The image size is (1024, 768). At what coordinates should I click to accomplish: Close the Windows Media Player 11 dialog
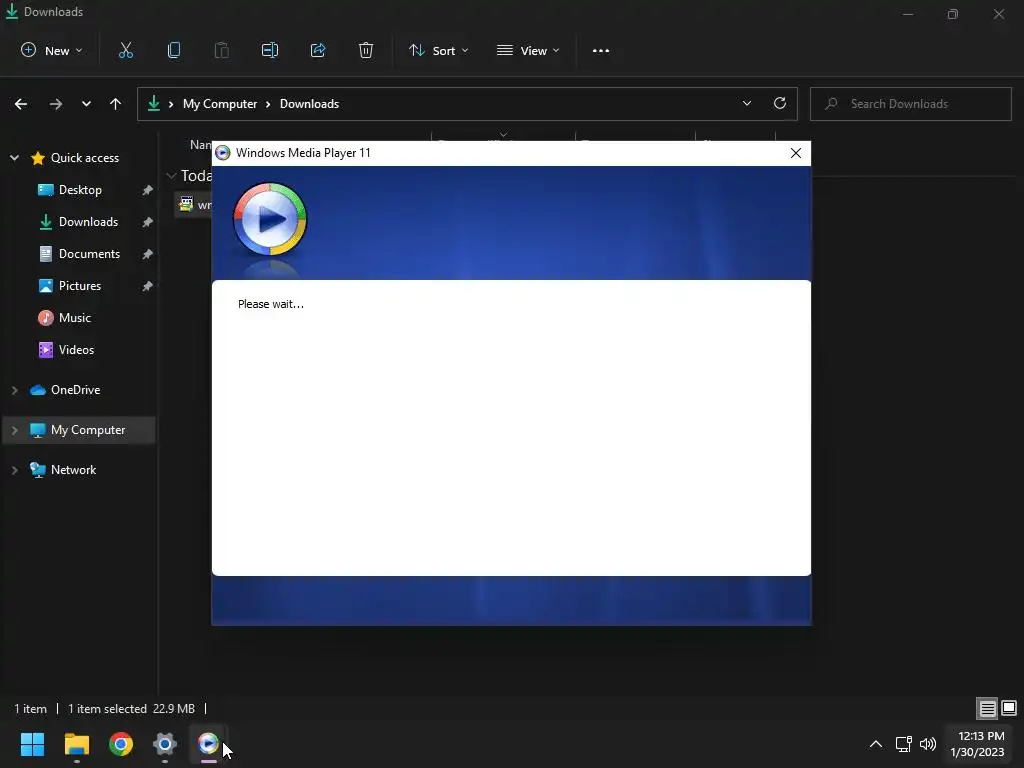(795, 153)
